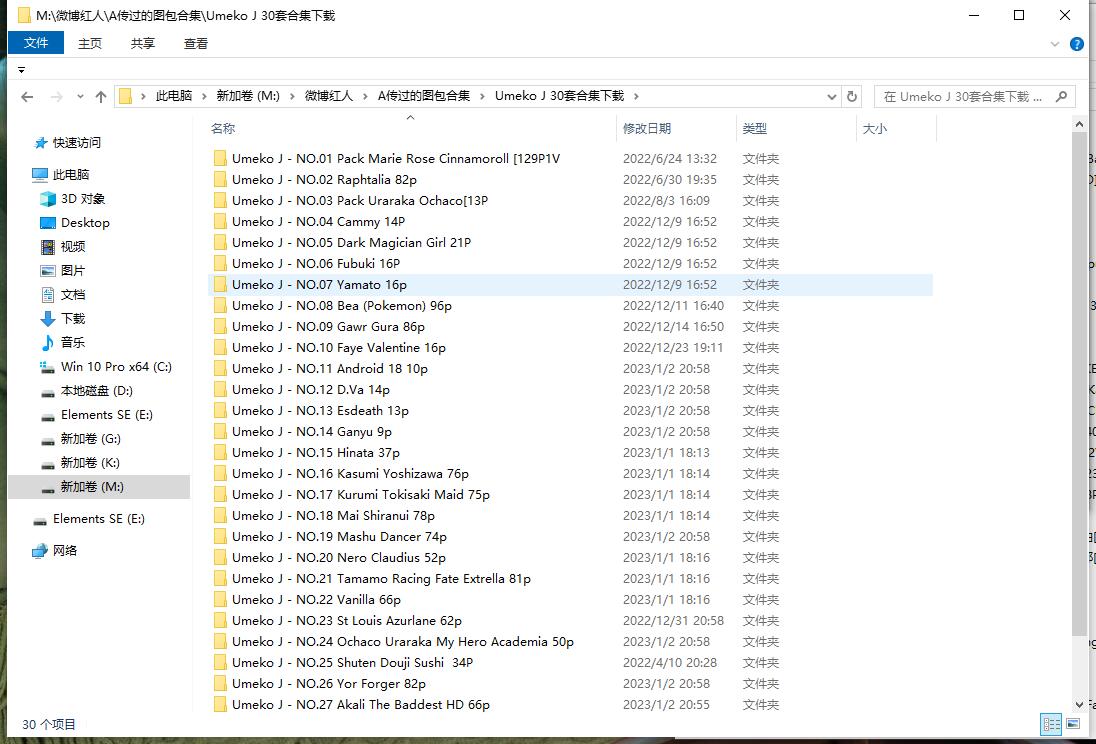The image size is (1096, 744).
Task: Click the NO.01 Pack Marie Rose folder icon
Action: 220,159
